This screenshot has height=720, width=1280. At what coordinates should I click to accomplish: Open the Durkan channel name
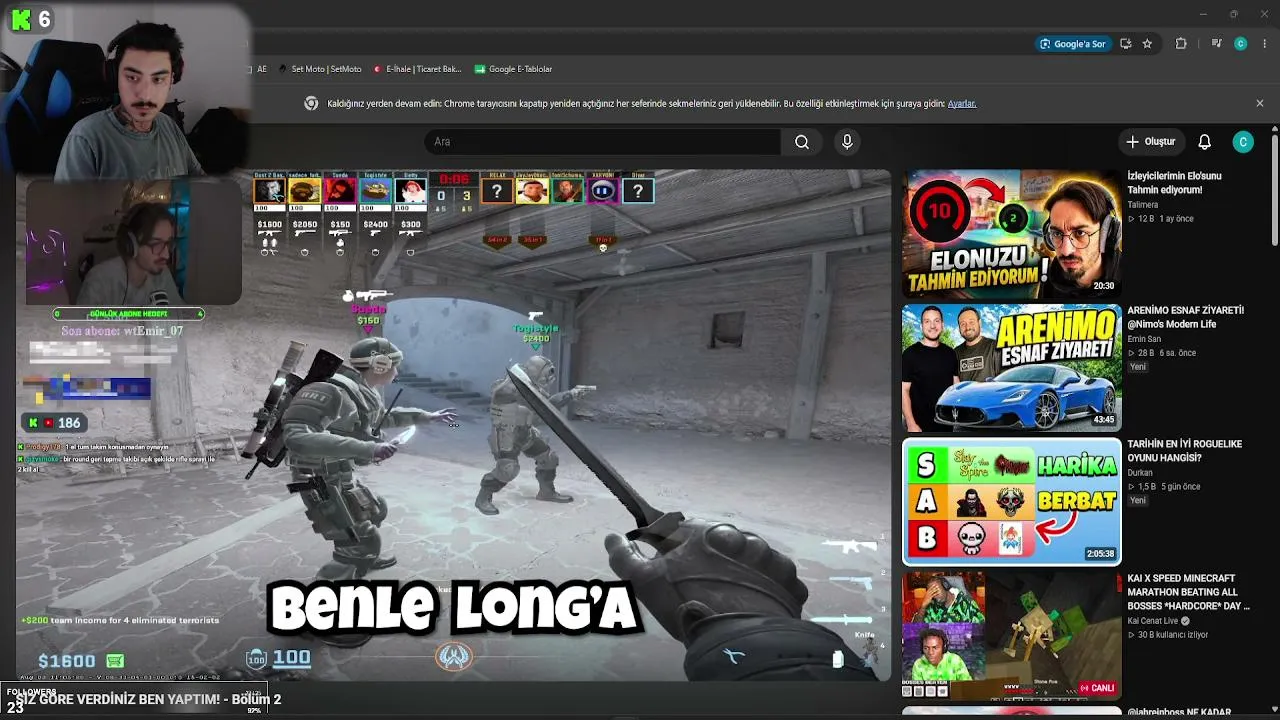[1140, 473]
